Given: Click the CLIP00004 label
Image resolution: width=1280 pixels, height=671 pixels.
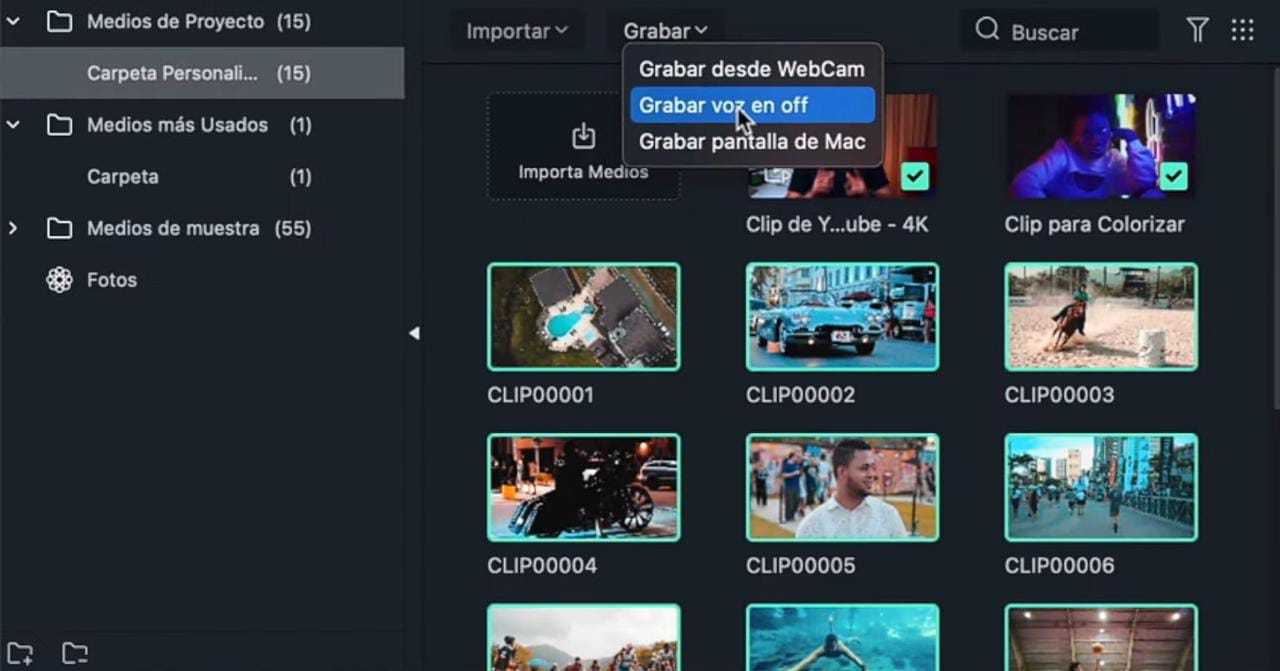Looking at the screenshot, I should [x=541, y=566].
